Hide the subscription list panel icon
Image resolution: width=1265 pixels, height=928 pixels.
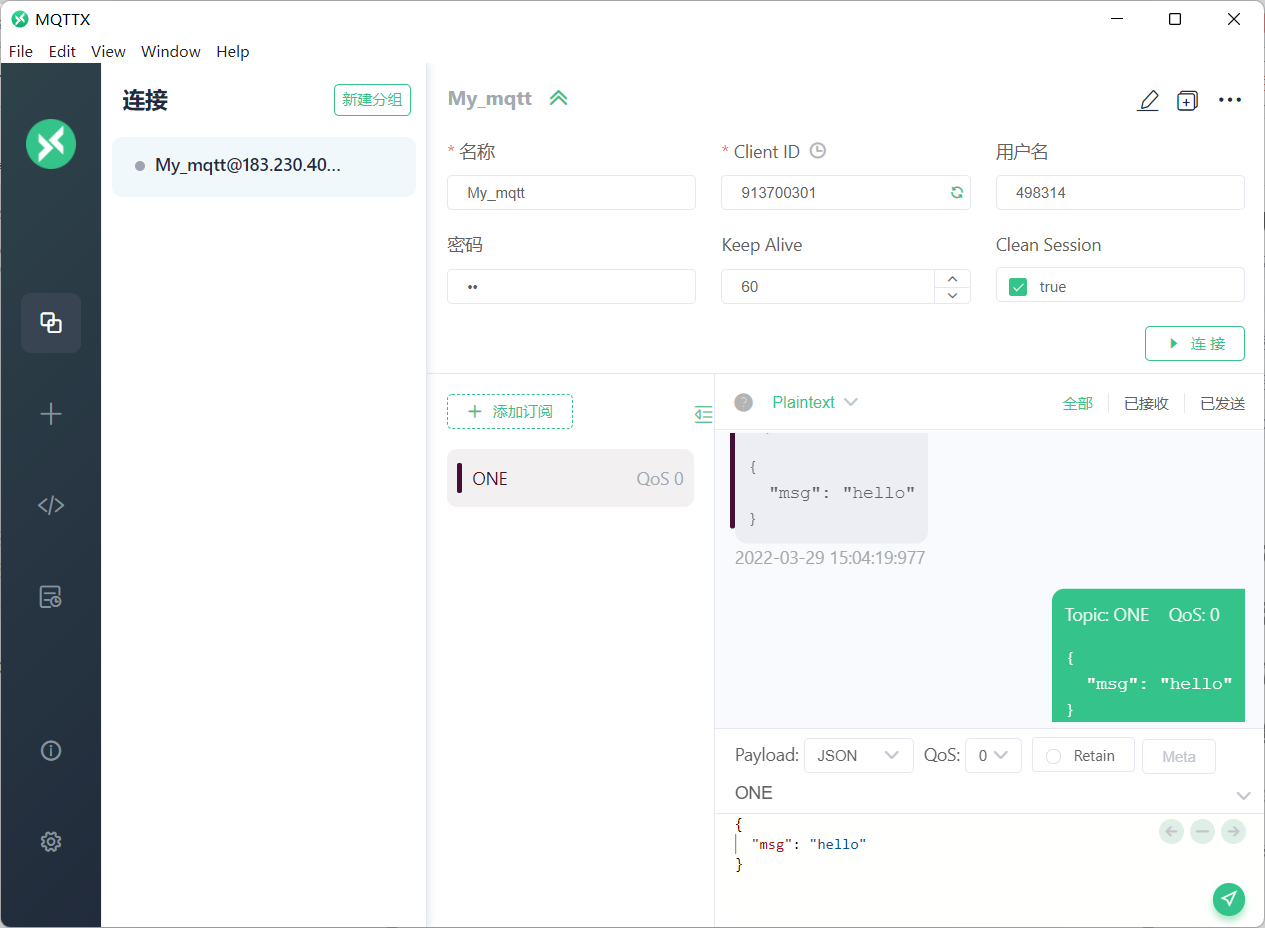coord(704,414)
